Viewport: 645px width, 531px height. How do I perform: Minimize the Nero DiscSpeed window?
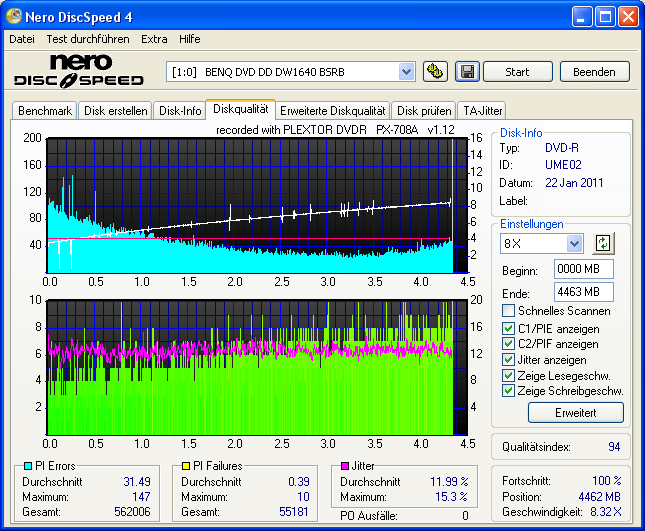point(582,17)
